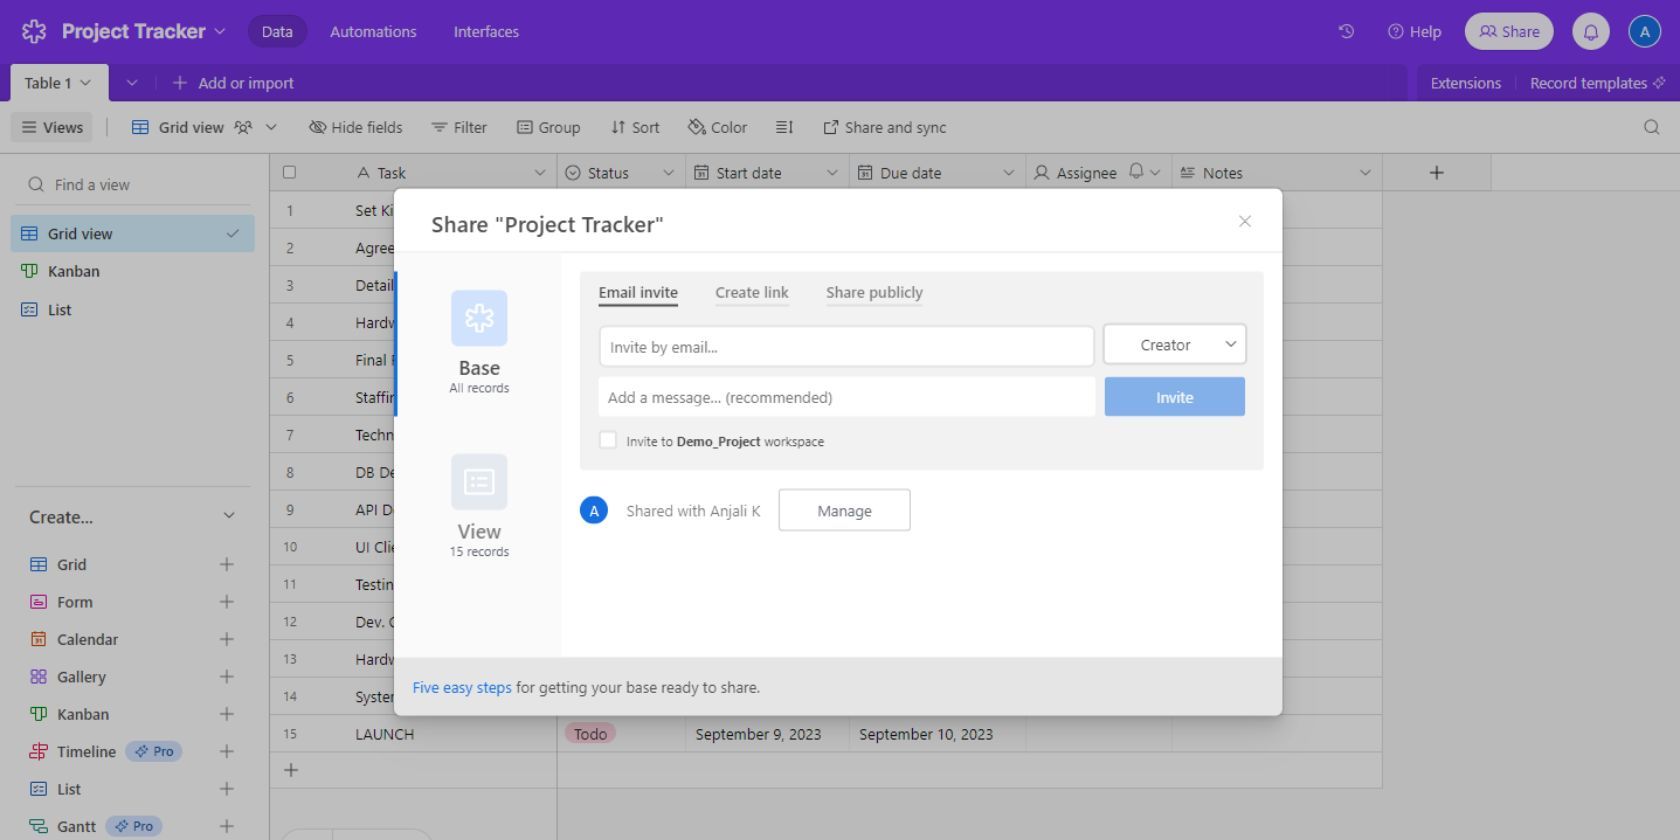Toggle the select-all rows checkbox
This screenshot has width=1680, height=840.
click(x=290, y=172)
